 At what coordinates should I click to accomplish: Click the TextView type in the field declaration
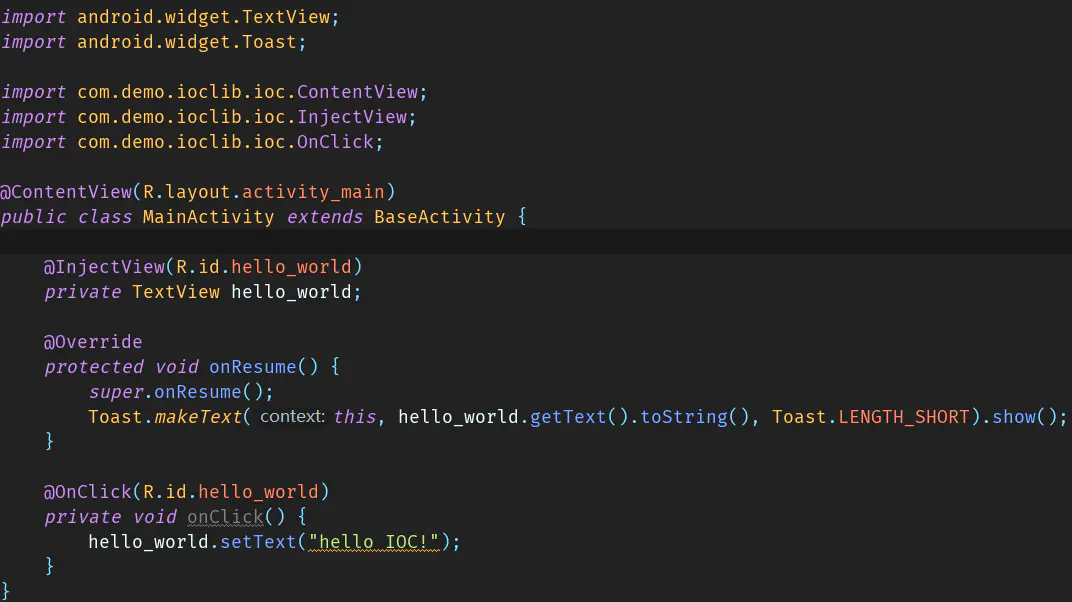click(176, 292)
